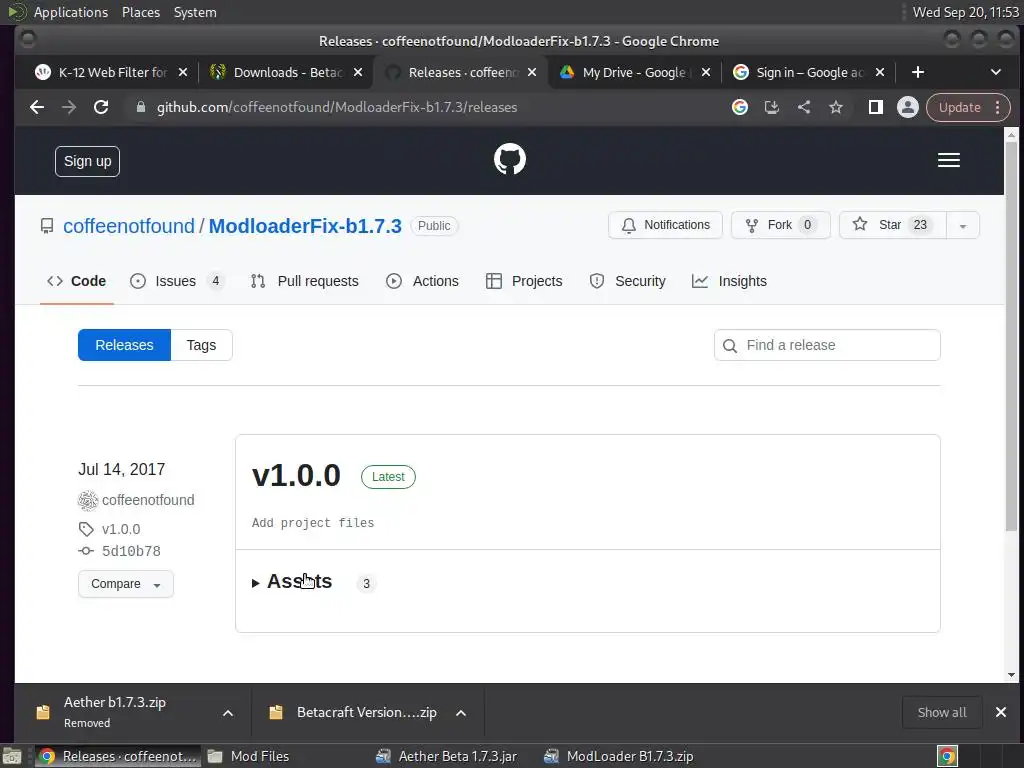Open the Projects tab
1024x768 pixels.
[x=524, y=281]
